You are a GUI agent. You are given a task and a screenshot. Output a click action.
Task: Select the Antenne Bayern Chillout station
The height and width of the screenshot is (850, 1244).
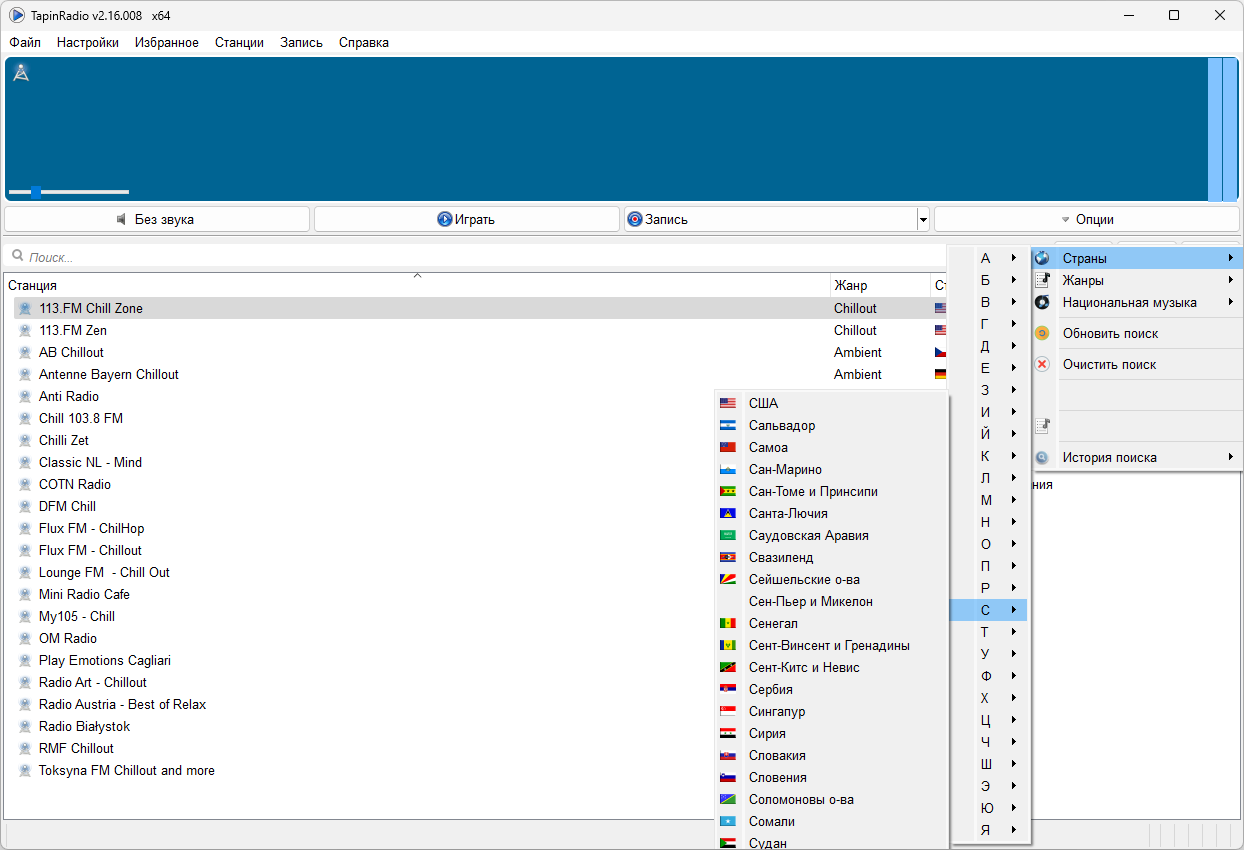[109, 374]
